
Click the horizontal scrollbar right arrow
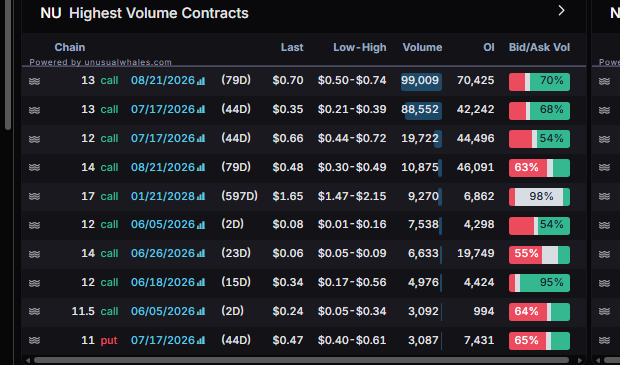point(580,360)
